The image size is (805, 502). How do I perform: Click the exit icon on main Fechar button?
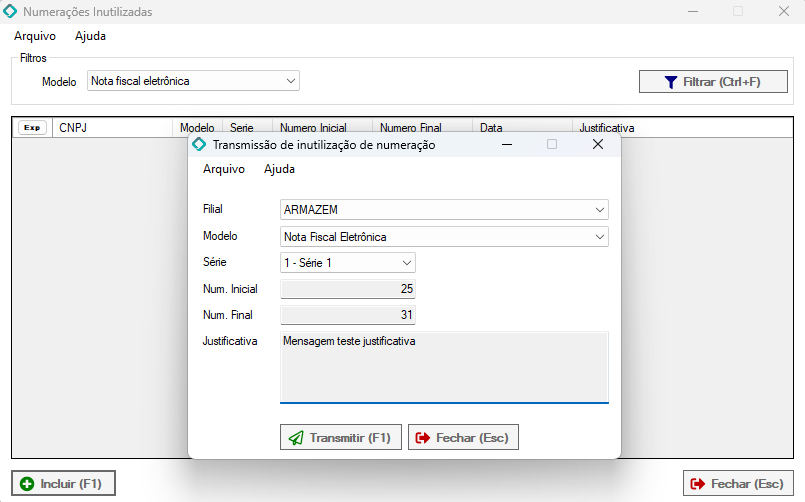(x=698, y=484)
